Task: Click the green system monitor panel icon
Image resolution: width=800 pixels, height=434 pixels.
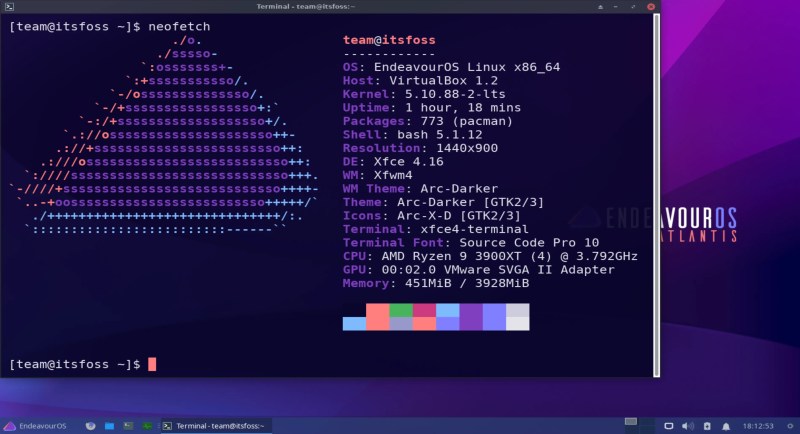Action: (x=147, y=425)
